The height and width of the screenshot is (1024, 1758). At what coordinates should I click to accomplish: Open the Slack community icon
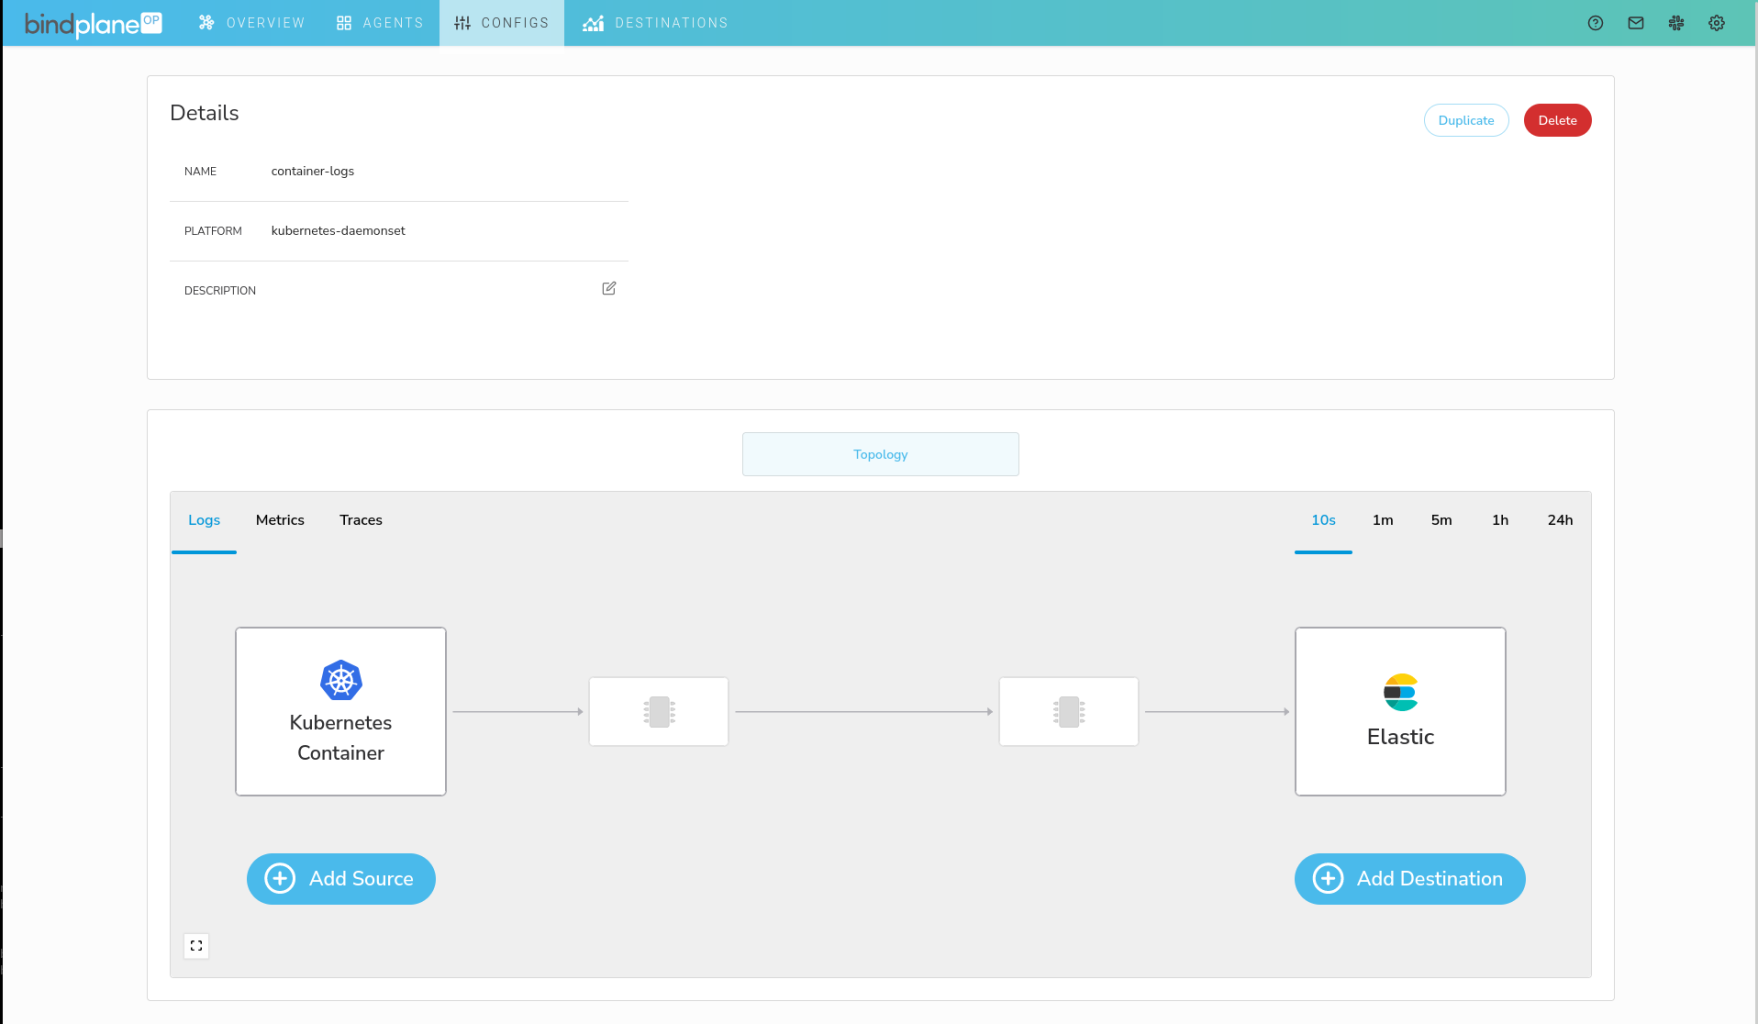coord(1676,23)
